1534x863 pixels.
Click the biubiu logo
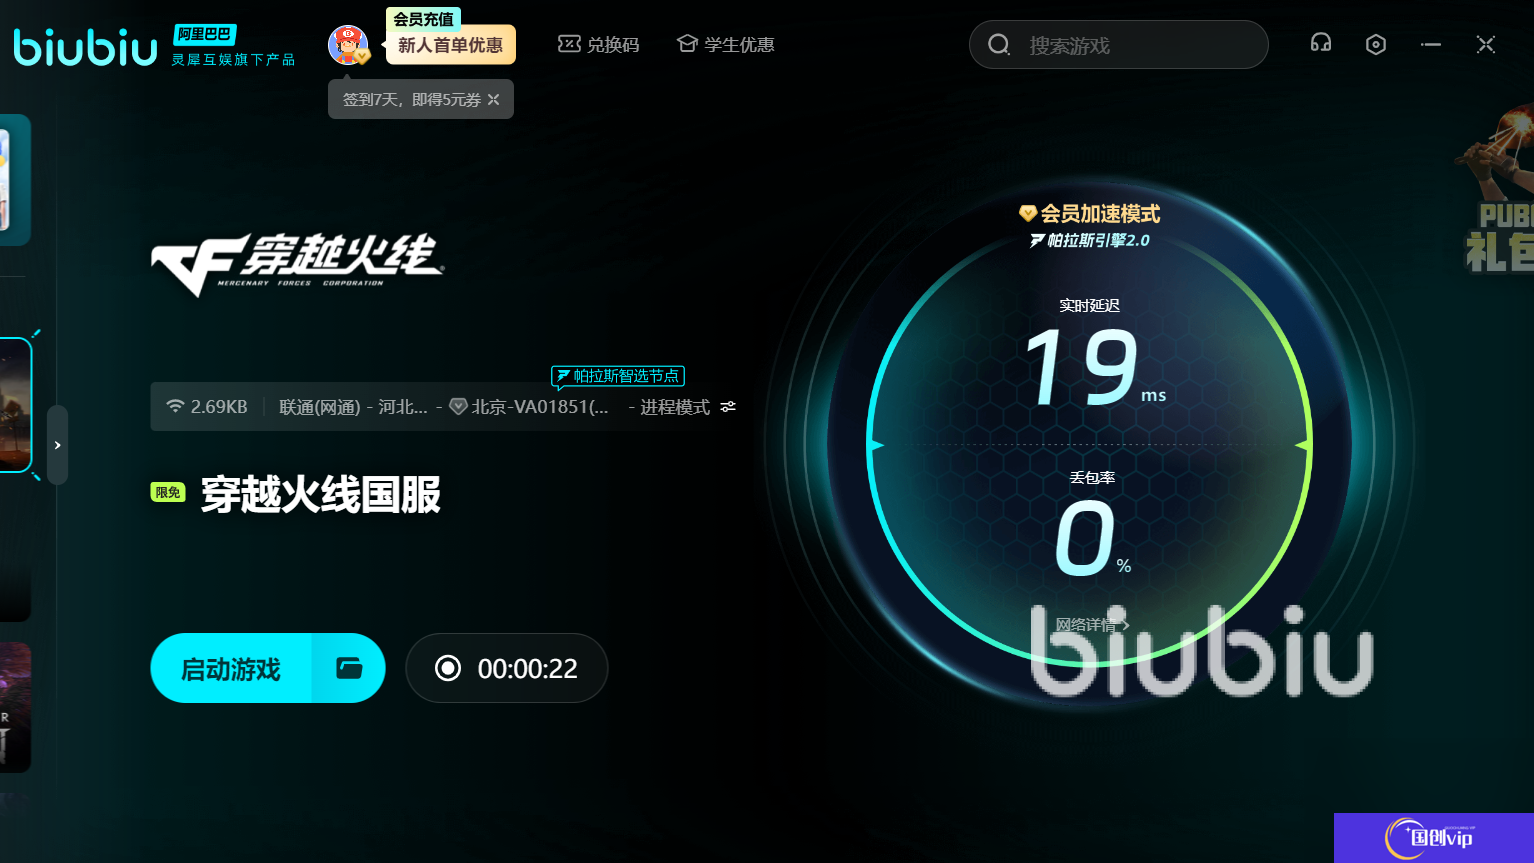point(86,47)
